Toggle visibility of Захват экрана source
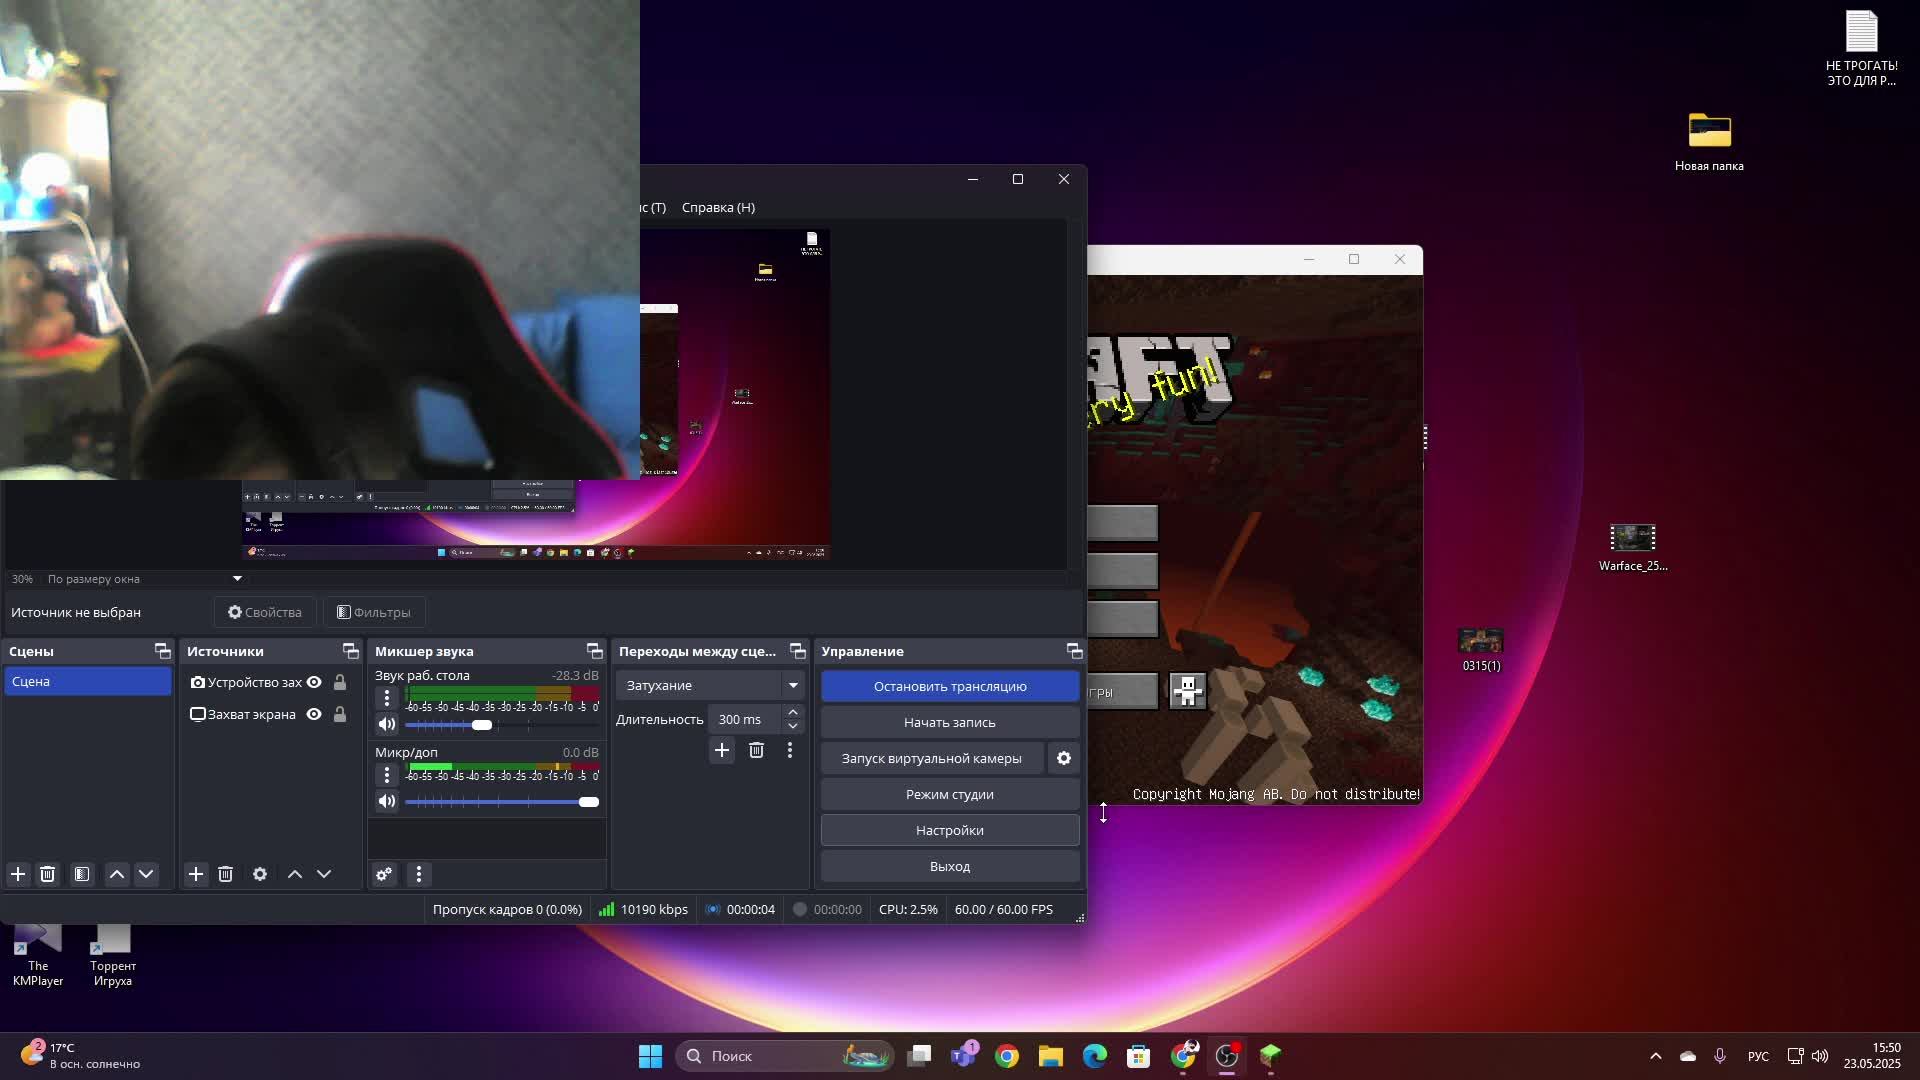This screenshot has height=1080, width=1920. coord(314,714)
